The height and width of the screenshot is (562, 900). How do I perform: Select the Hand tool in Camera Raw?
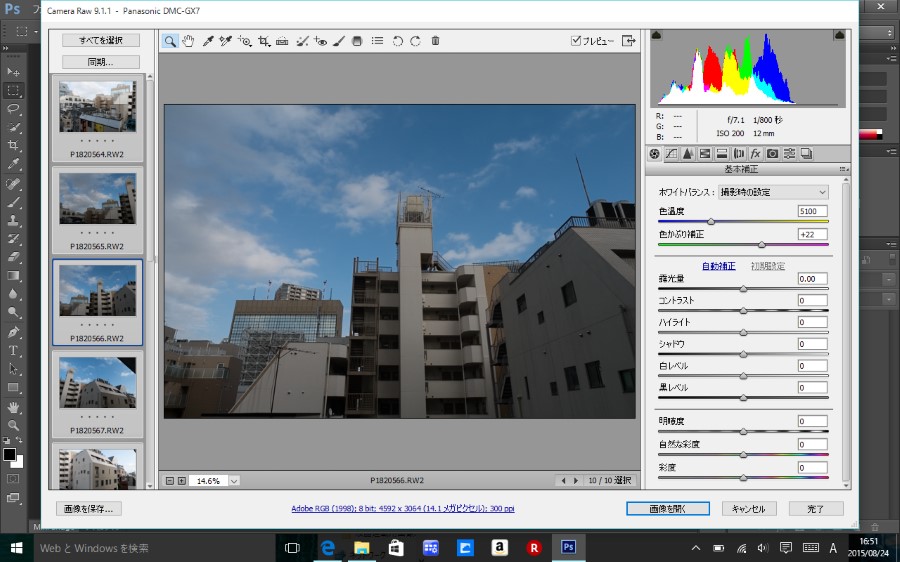pyautogui.click(x=188, y=41)
